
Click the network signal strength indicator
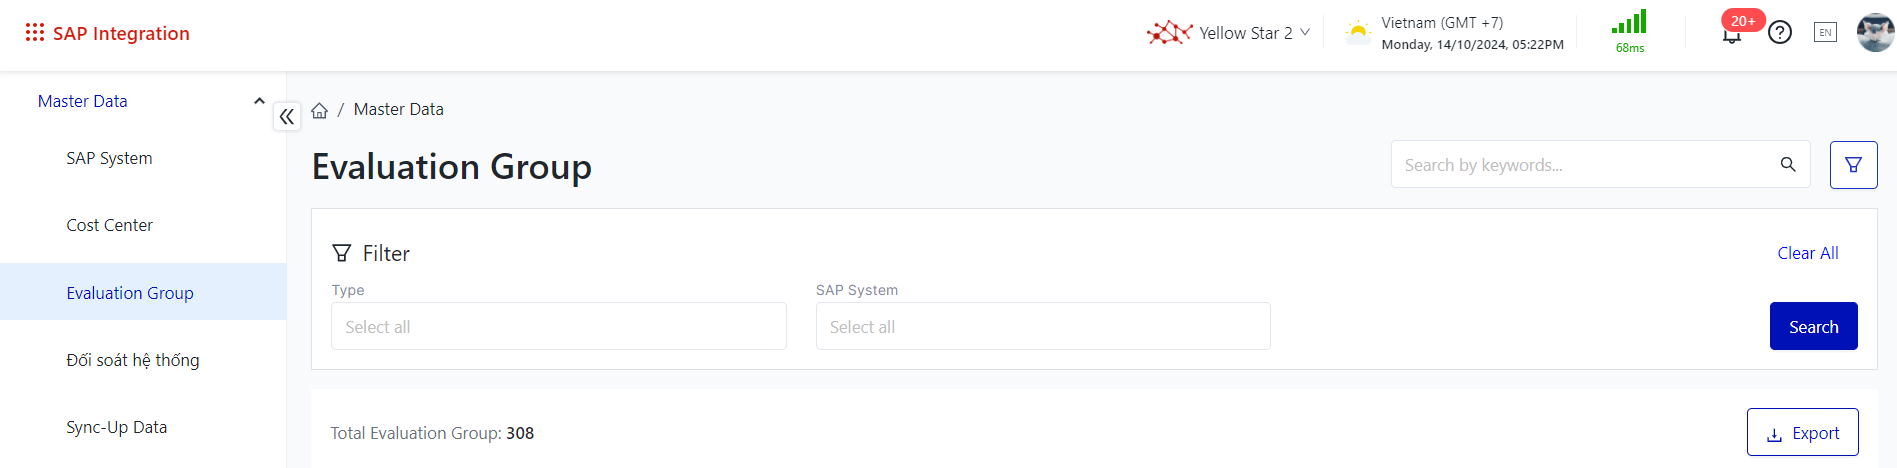[x=1629, y=32]
